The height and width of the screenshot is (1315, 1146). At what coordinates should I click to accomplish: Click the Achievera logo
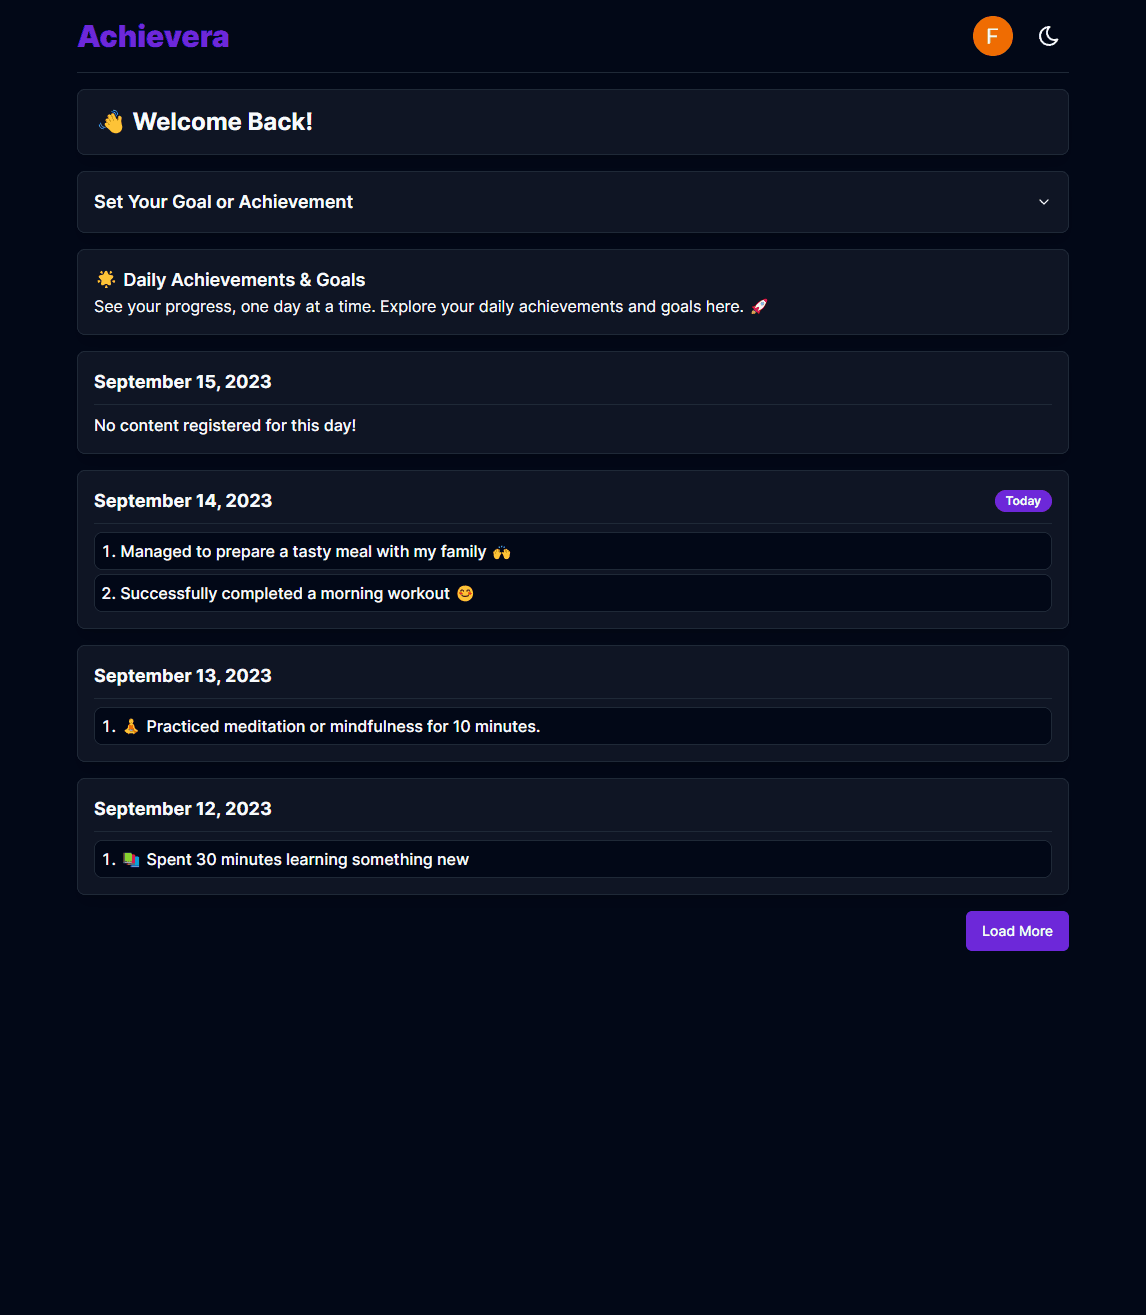point(154,36)
